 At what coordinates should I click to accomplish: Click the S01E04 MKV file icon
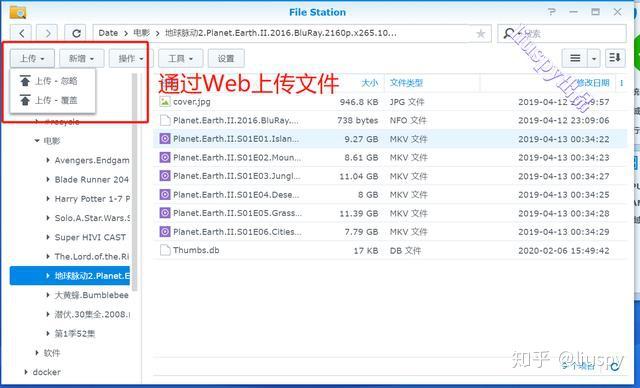pyautogui.click(x=165, y=195)
